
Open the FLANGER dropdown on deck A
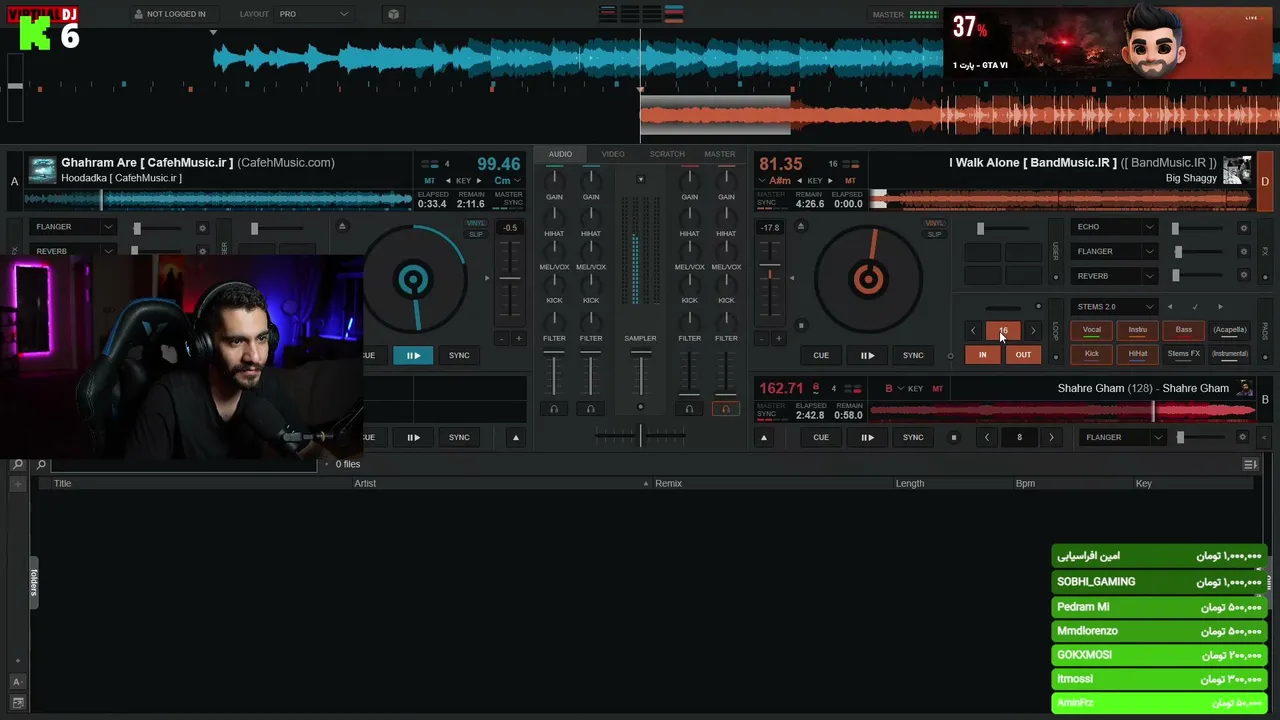click(x=73, y=227)
